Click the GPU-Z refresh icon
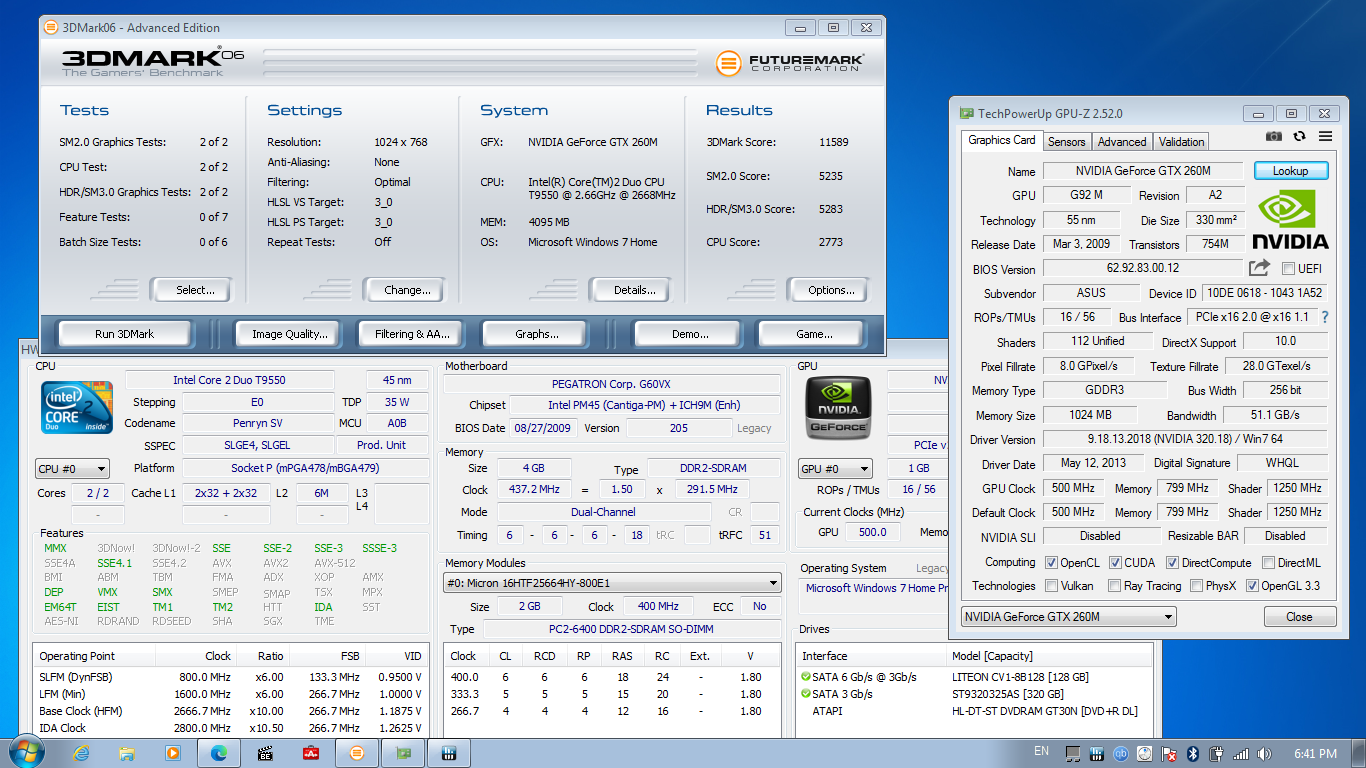Viewport: 1366px width, 768px height. 1299,137
